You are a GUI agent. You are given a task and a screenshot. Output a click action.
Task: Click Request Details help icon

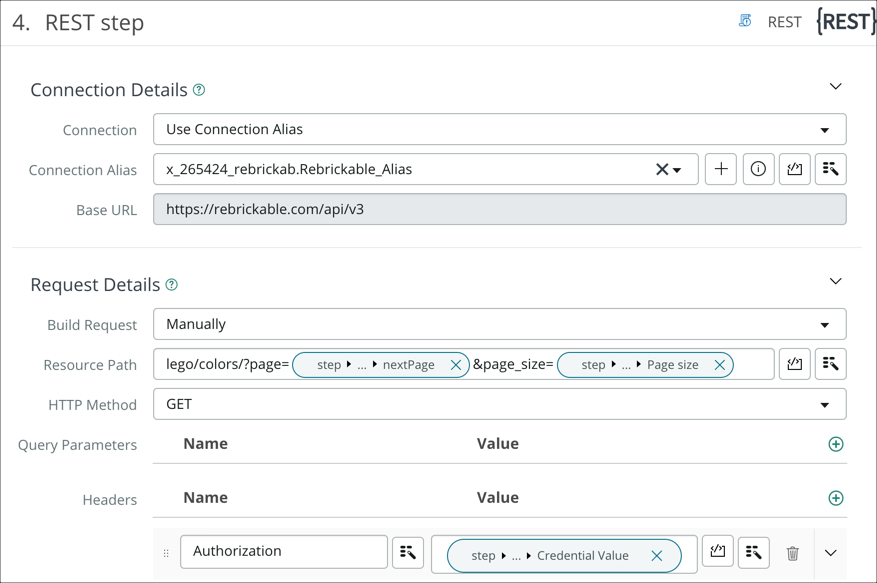tap(172, 285)
